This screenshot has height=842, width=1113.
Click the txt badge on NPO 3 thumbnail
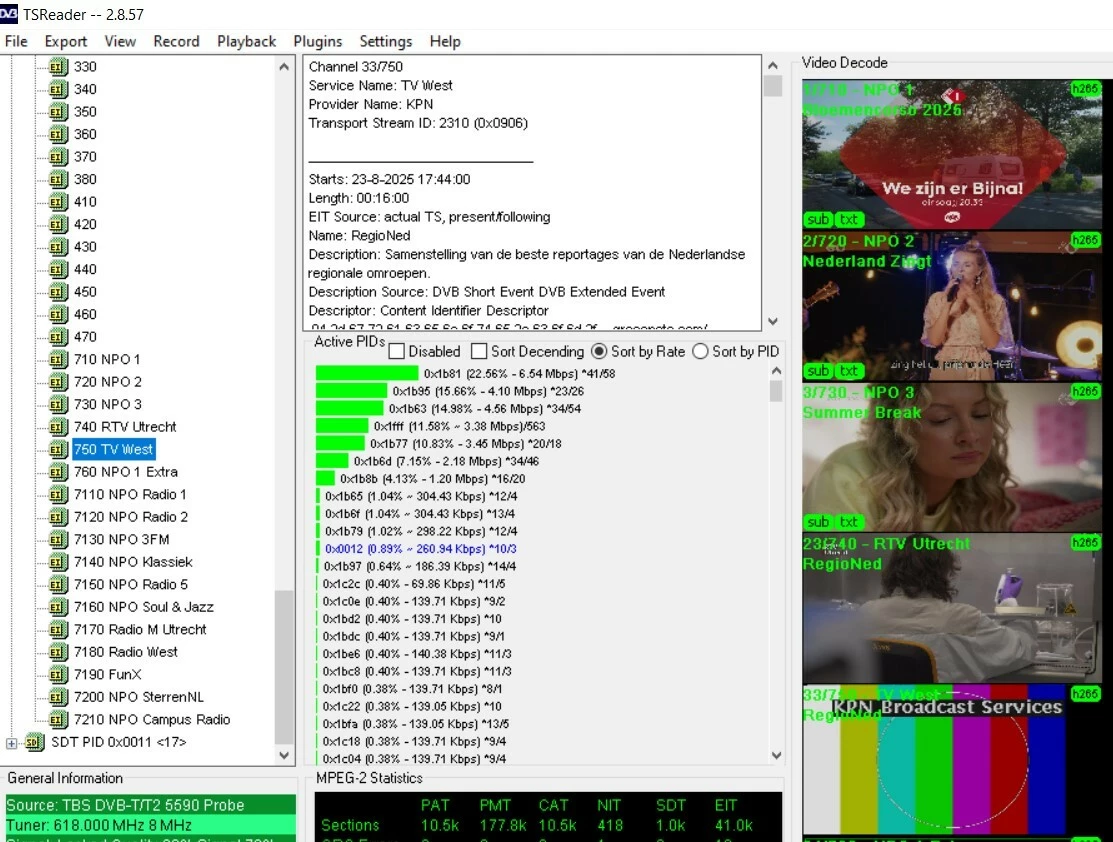click(x=848, y=522)
